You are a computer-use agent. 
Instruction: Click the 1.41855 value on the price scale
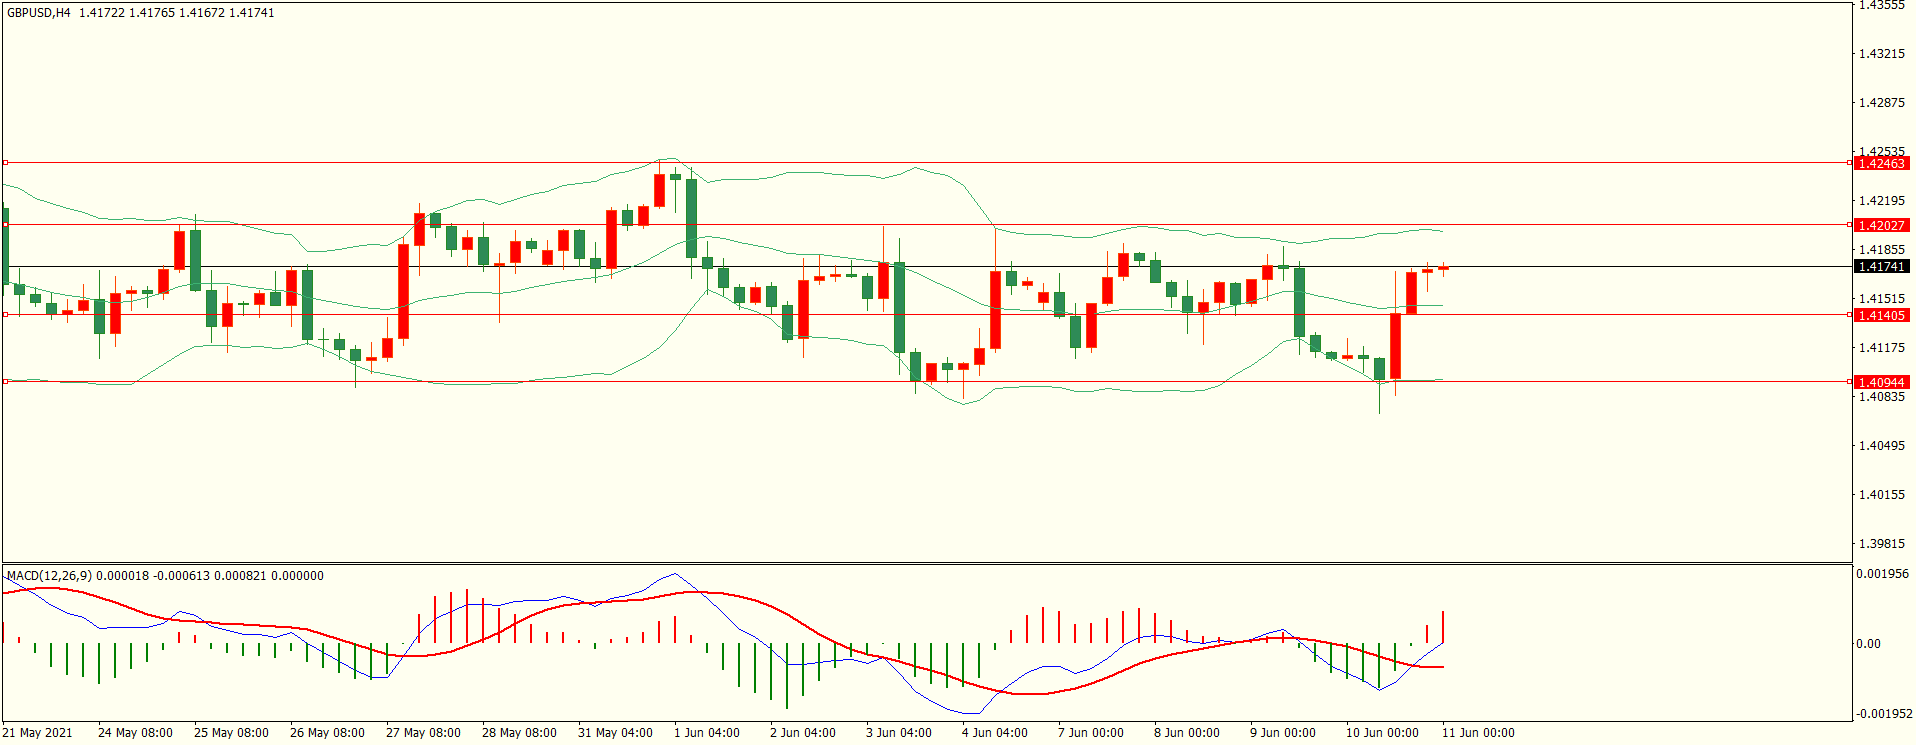pyautogui.click(x=1881, y=250)
